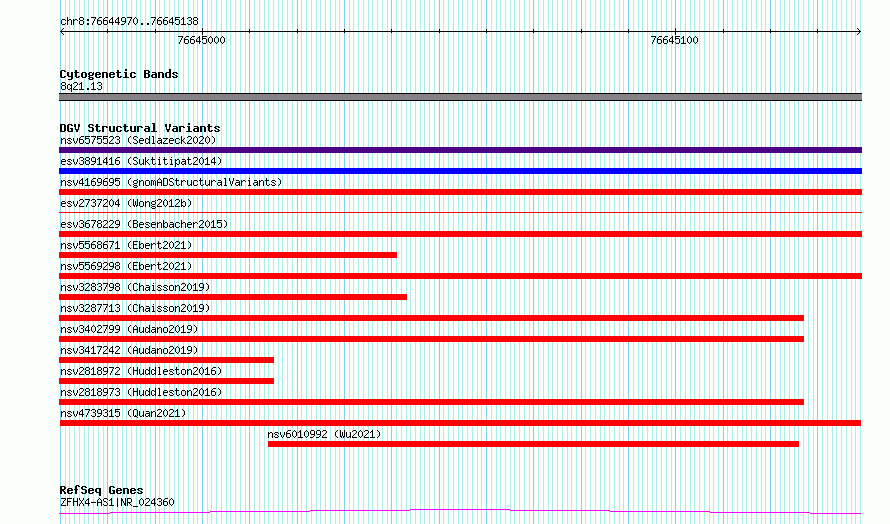
Task: Click the red nsv3402799 variant bar
Action: (431, 339)
